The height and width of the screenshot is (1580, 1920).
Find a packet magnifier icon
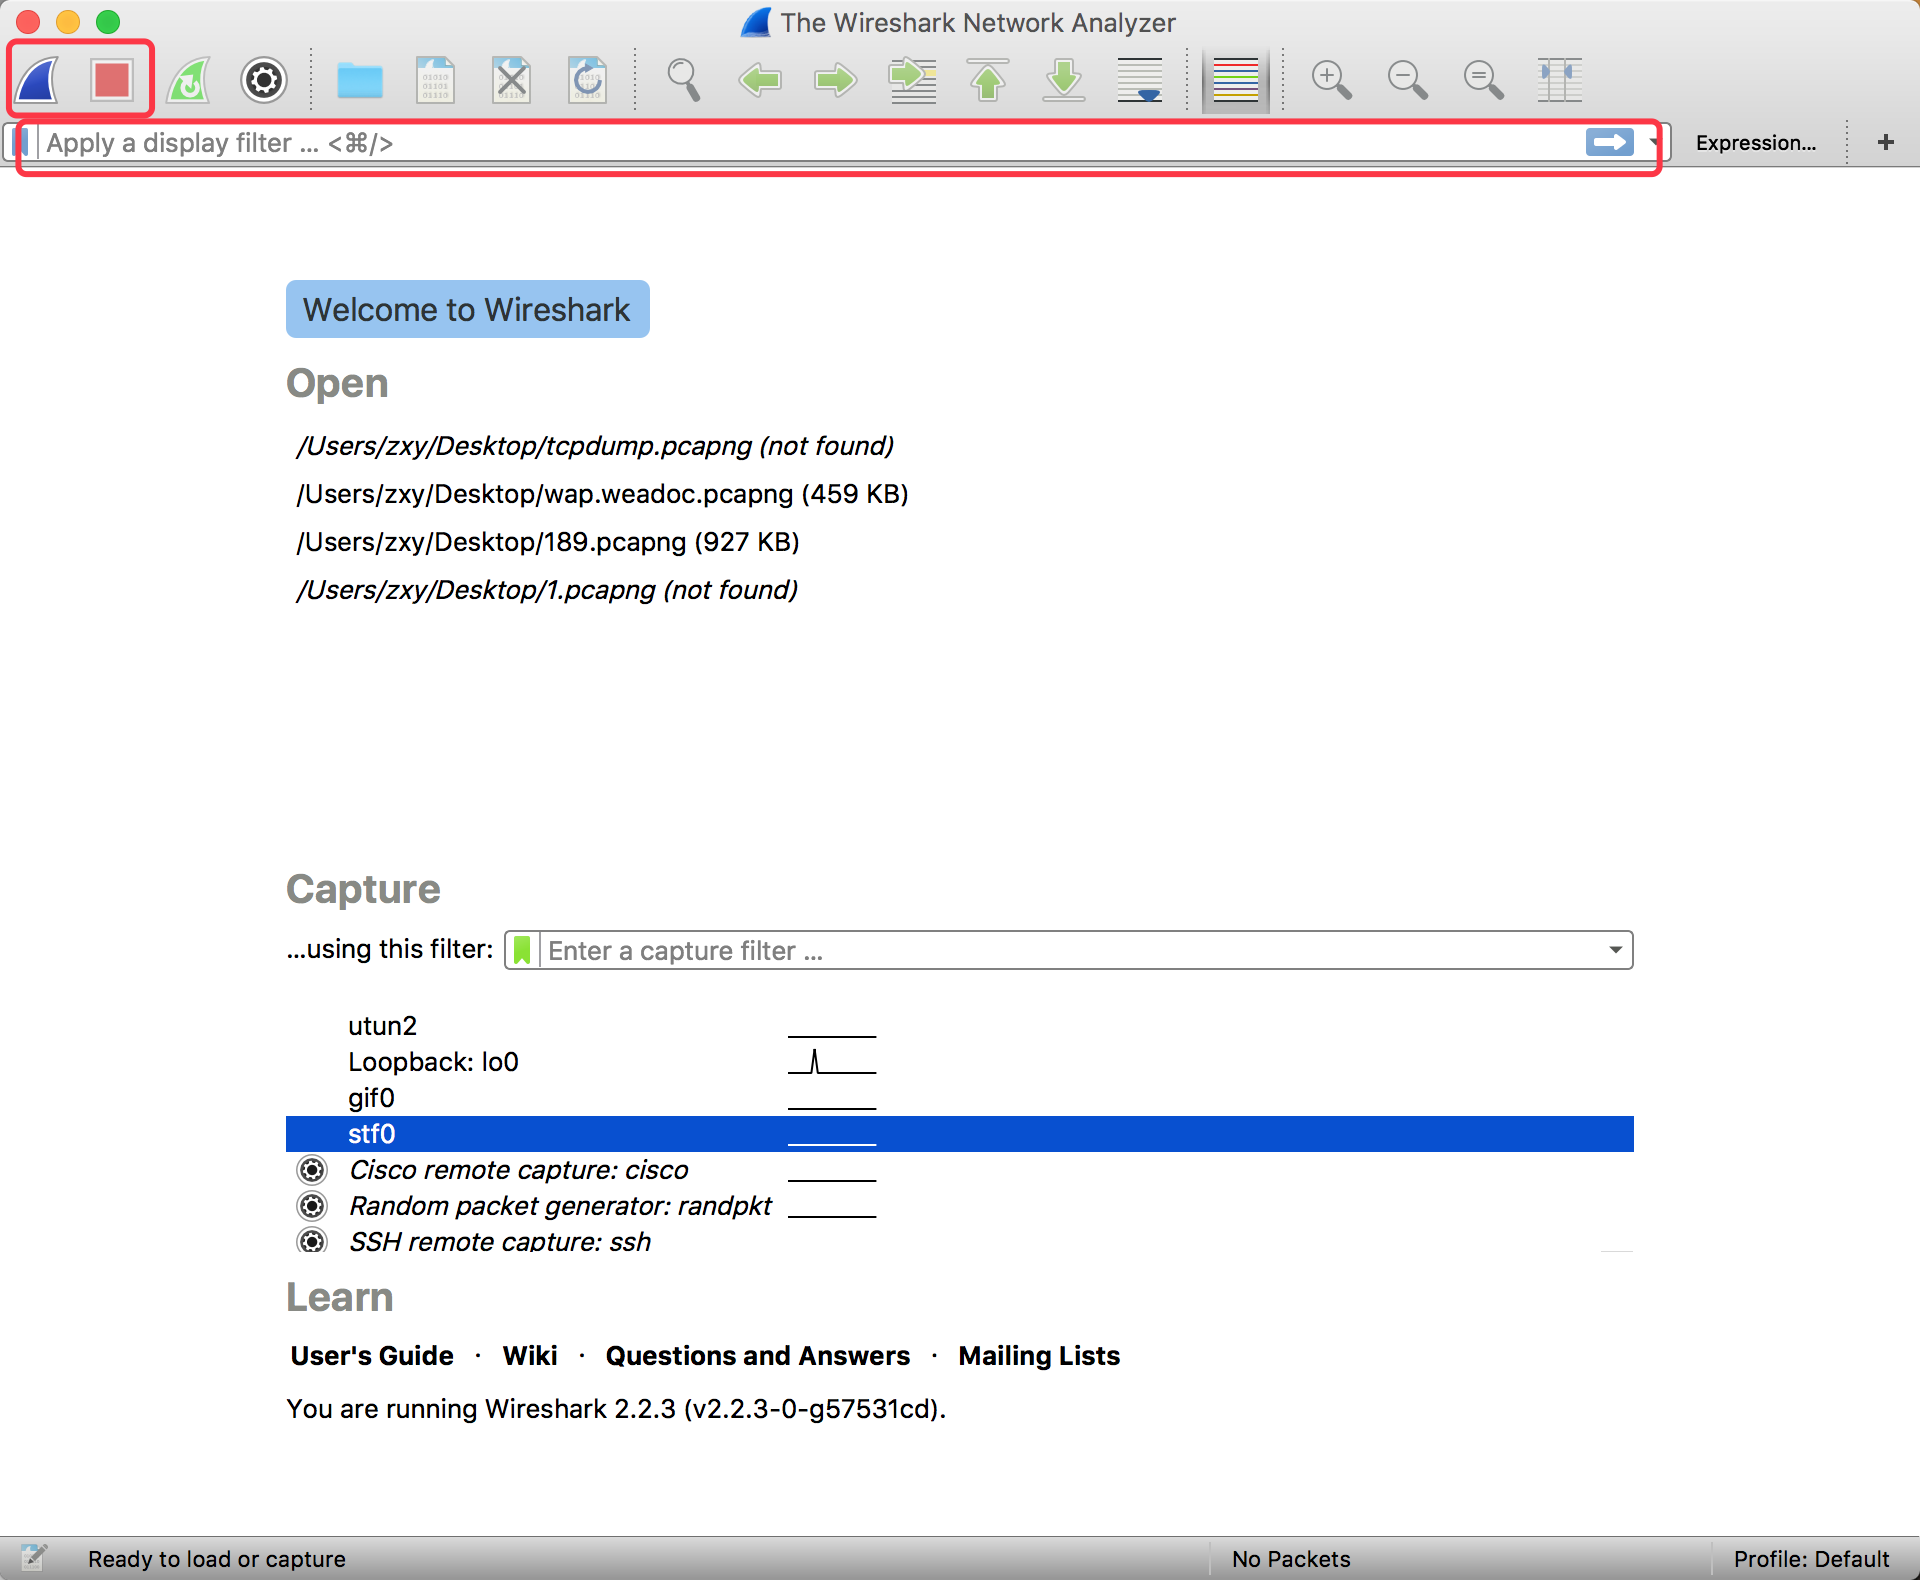point(684,80)
